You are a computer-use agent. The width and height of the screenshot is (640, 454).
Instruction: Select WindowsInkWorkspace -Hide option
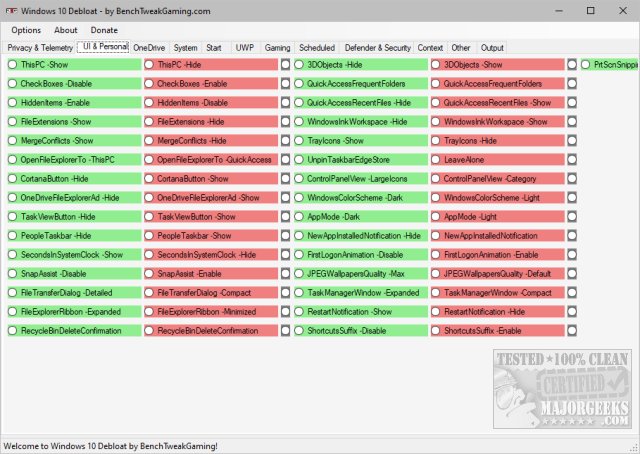pyautogui.click(x=361, y=122)
